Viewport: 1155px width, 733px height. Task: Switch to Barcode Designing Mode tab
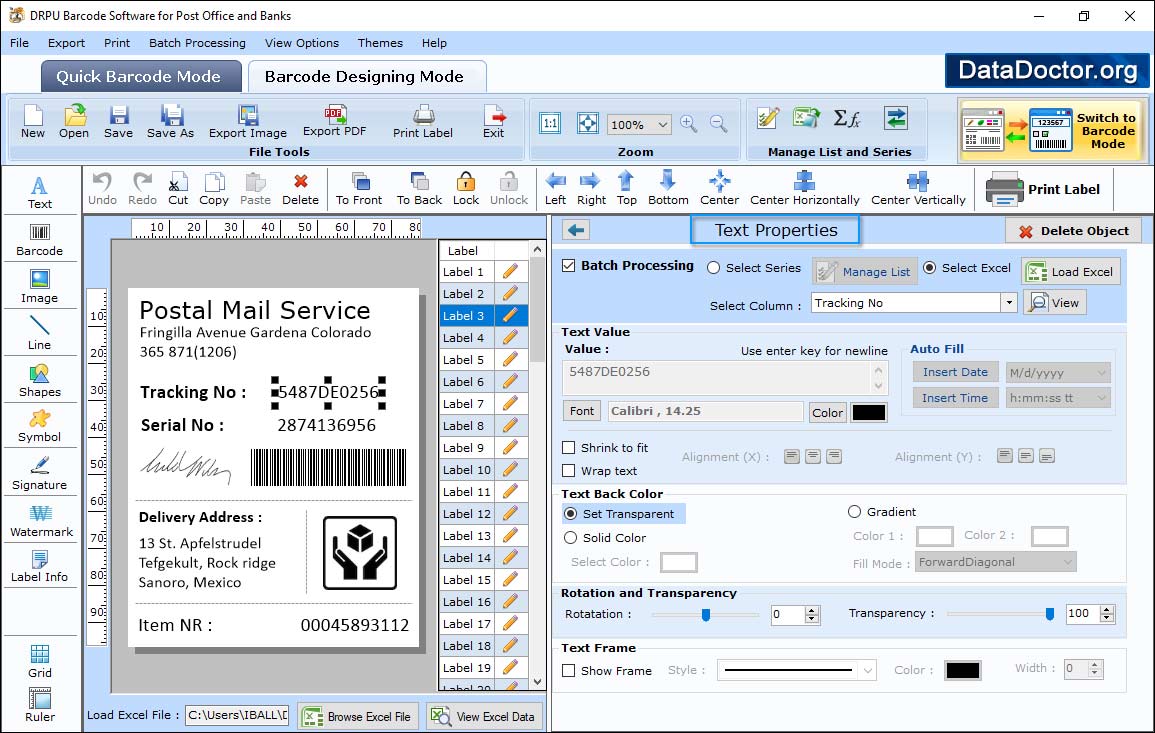(x=366, y=77)
